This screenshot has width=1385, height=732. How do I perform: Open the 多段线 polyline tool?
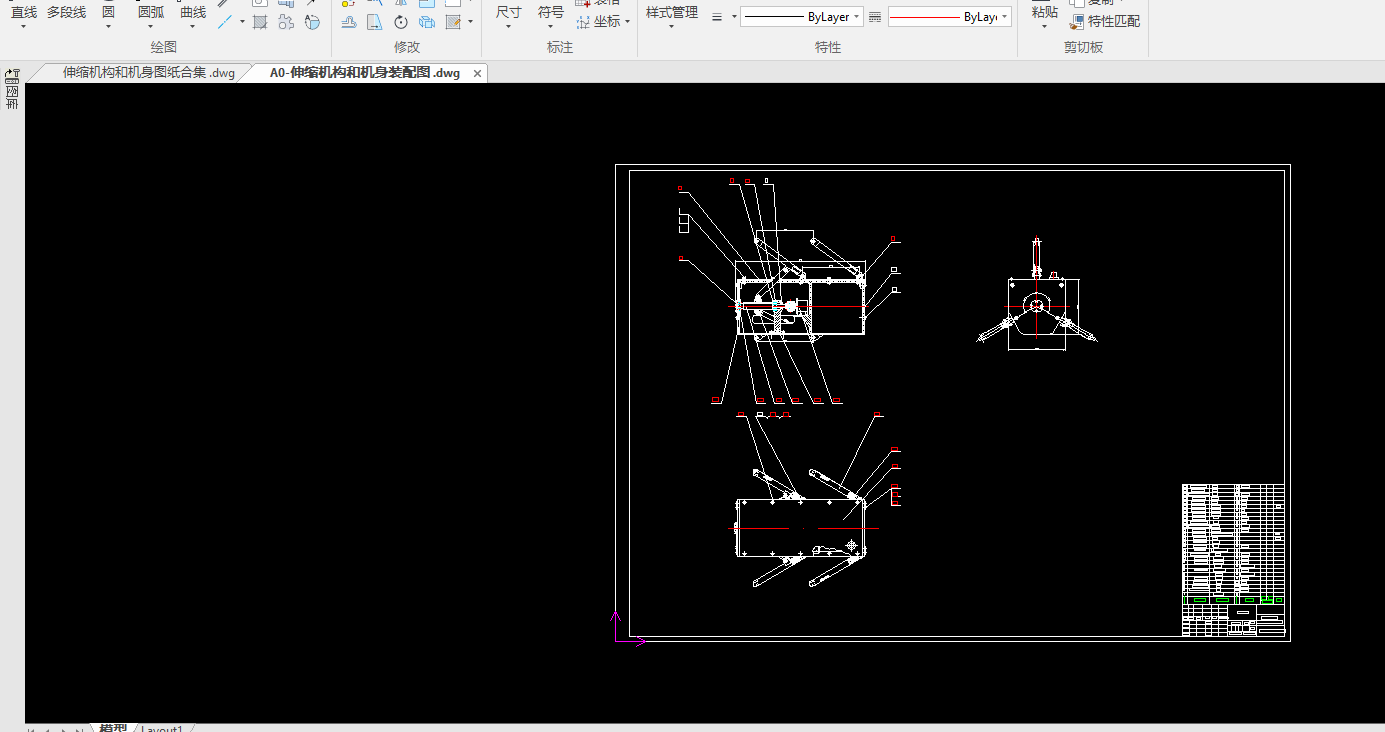point(67,13)
